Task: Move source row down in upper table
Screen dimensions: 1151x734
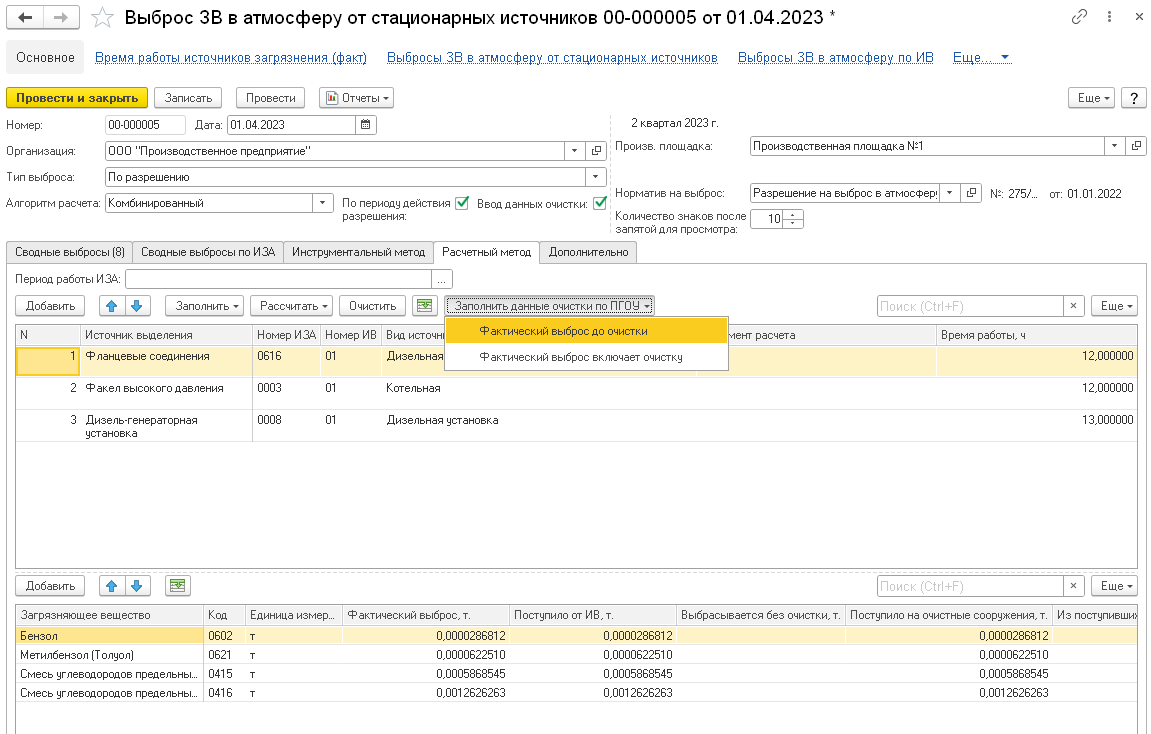Action: coord(137,306)
